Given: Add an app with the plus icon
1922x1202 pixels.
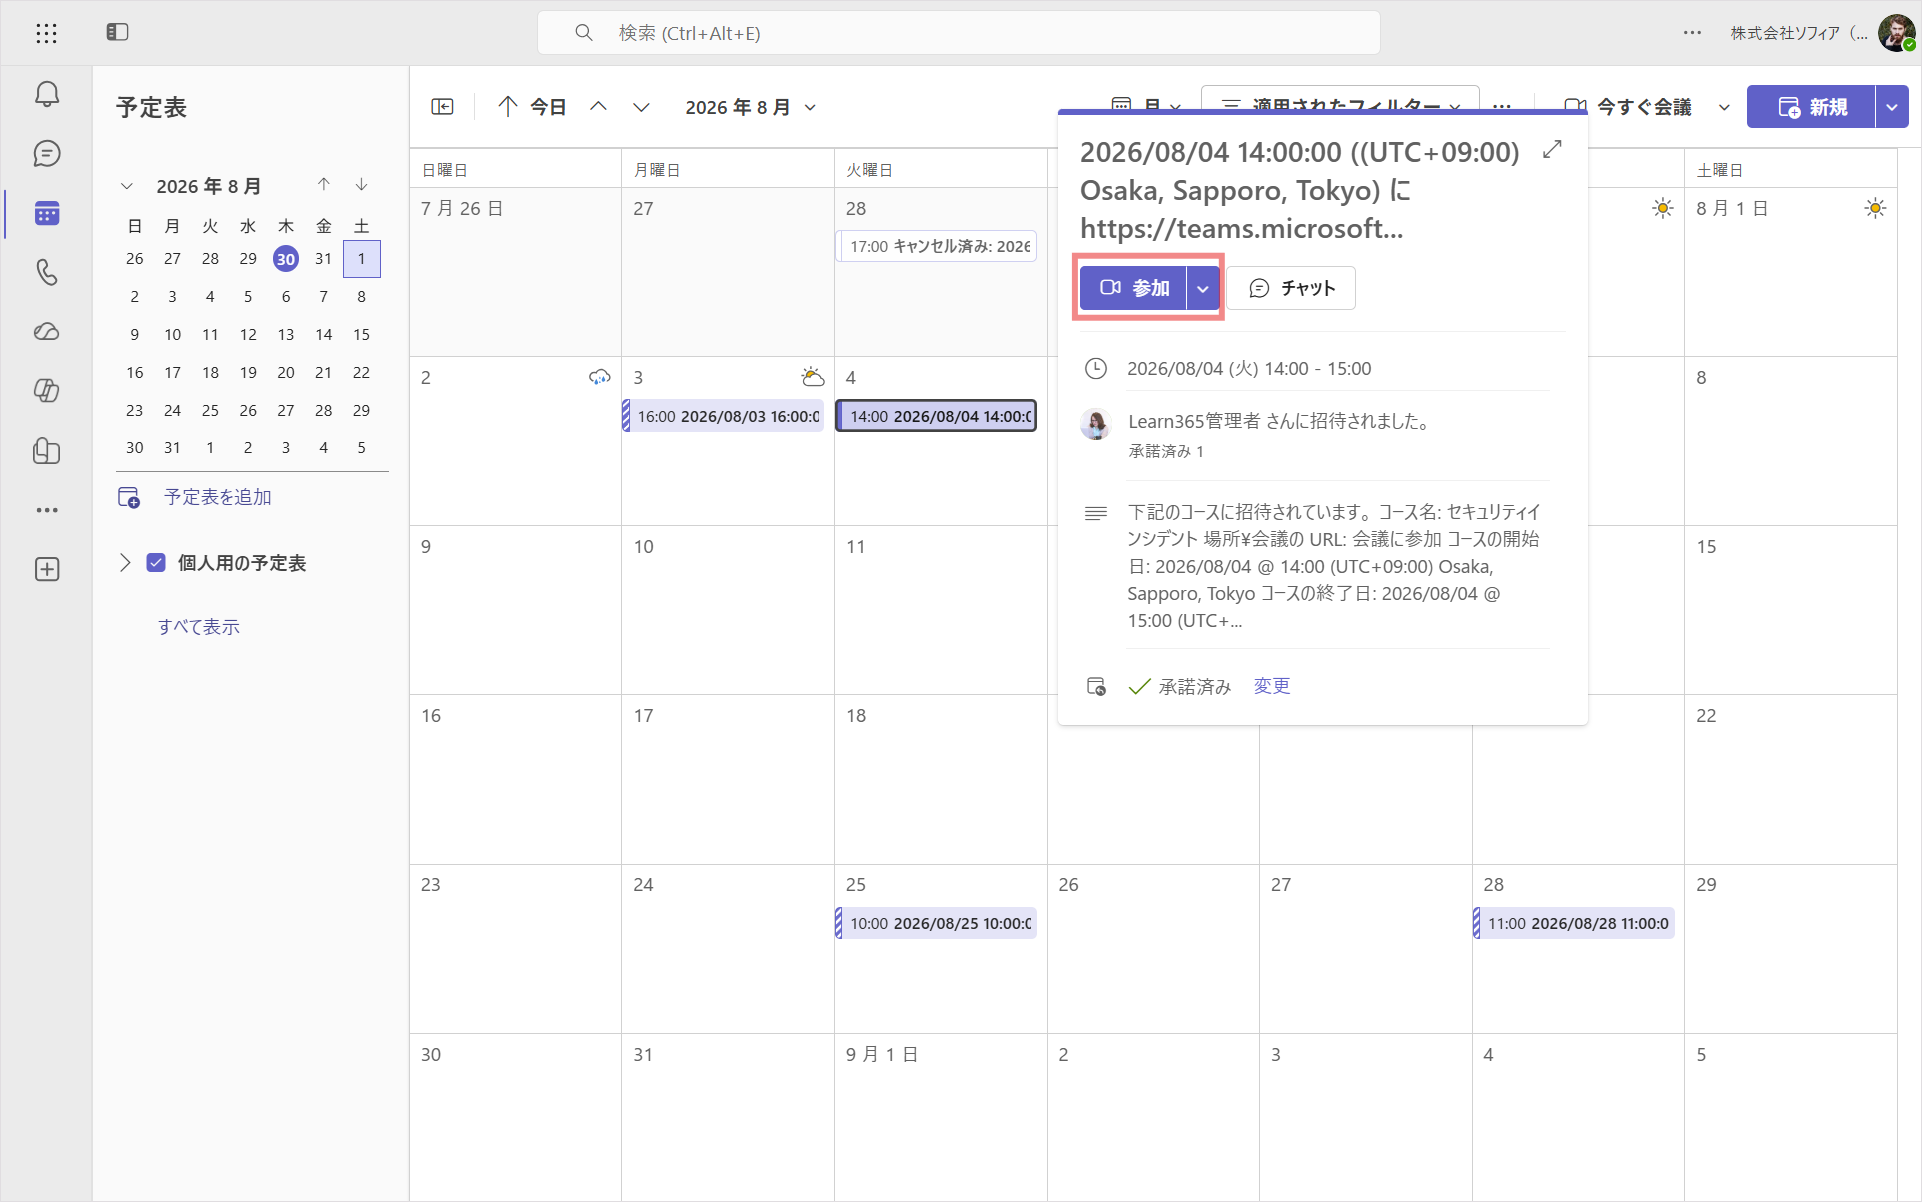Looking at the screenshot, I should pos(47,569).
